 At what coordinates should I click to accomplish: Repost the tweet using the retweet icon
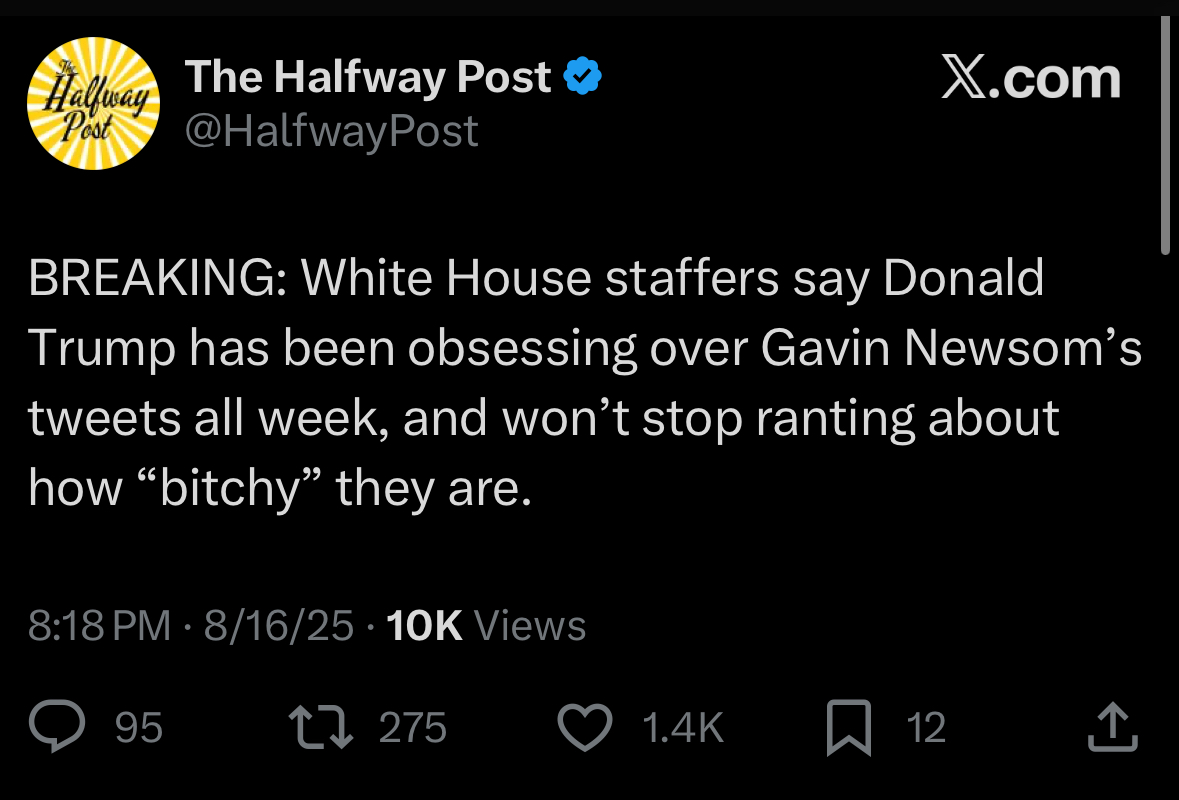point(320,727)
